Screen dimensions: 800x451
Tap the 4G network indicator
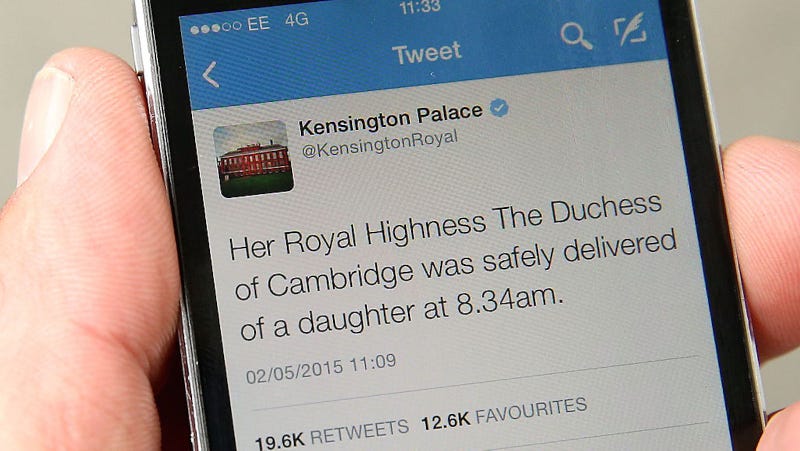click(296, 20)
